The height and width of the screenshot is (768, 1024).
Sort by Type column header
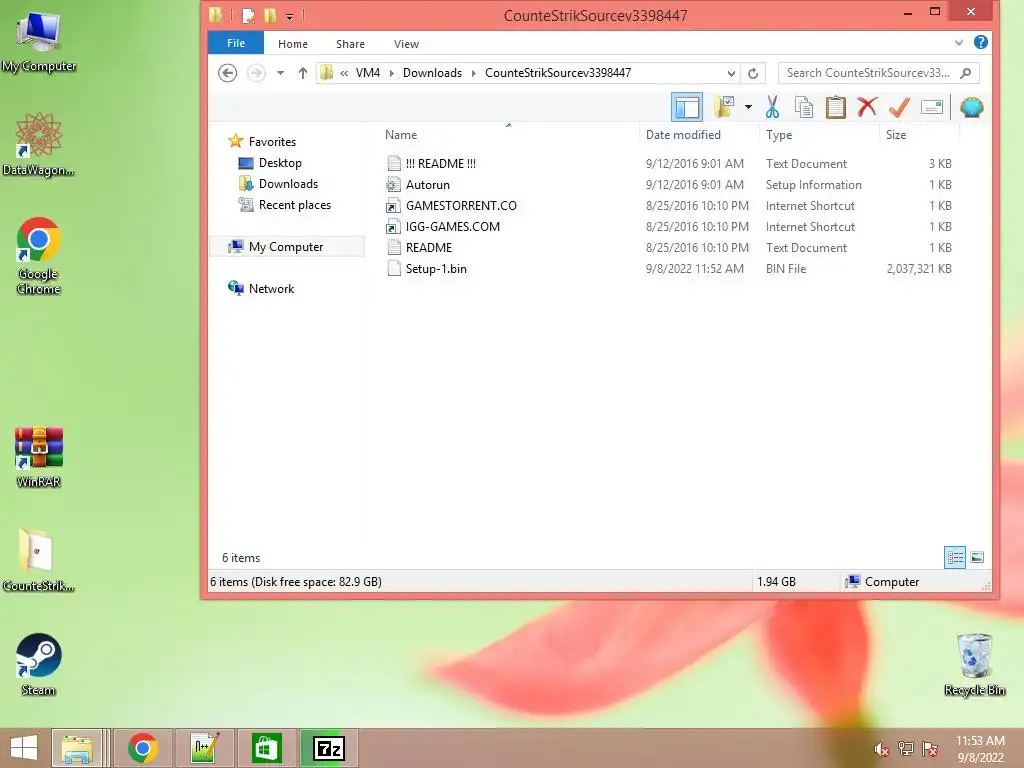click(x=778, y=135)
